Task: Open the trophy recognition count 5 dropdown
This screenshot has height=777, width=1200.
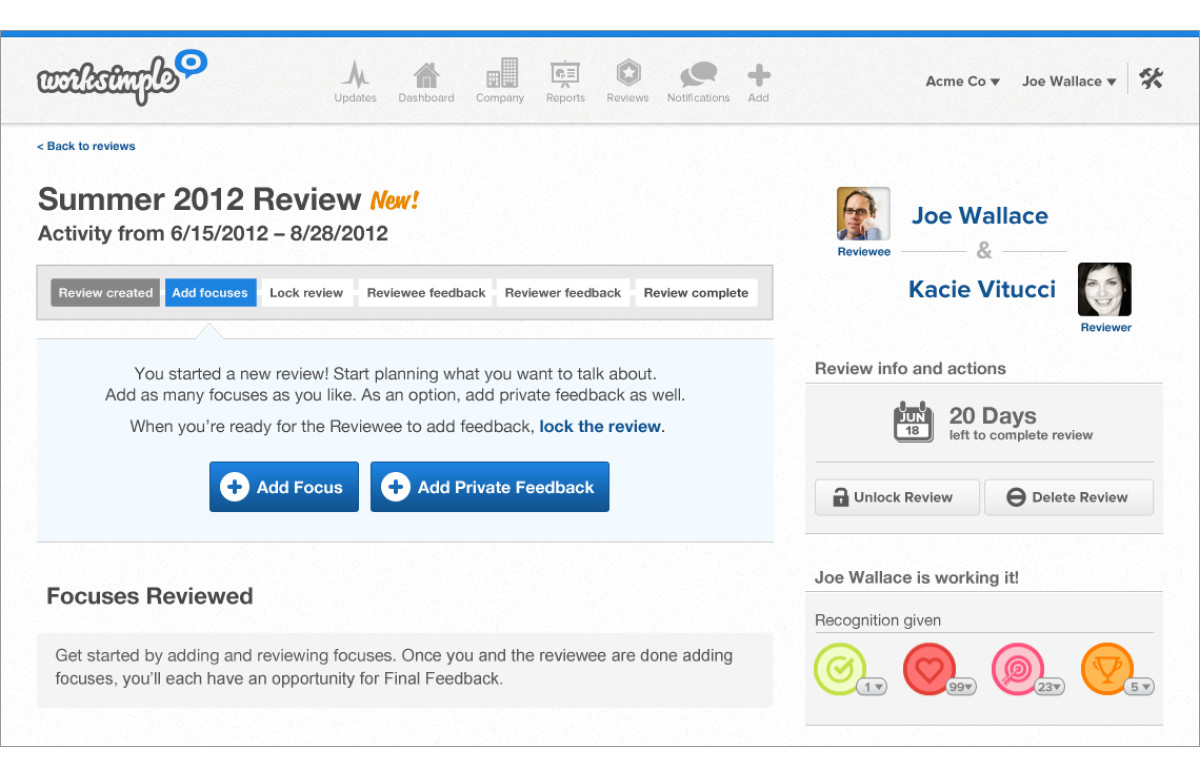Action: click(1139, 687)
